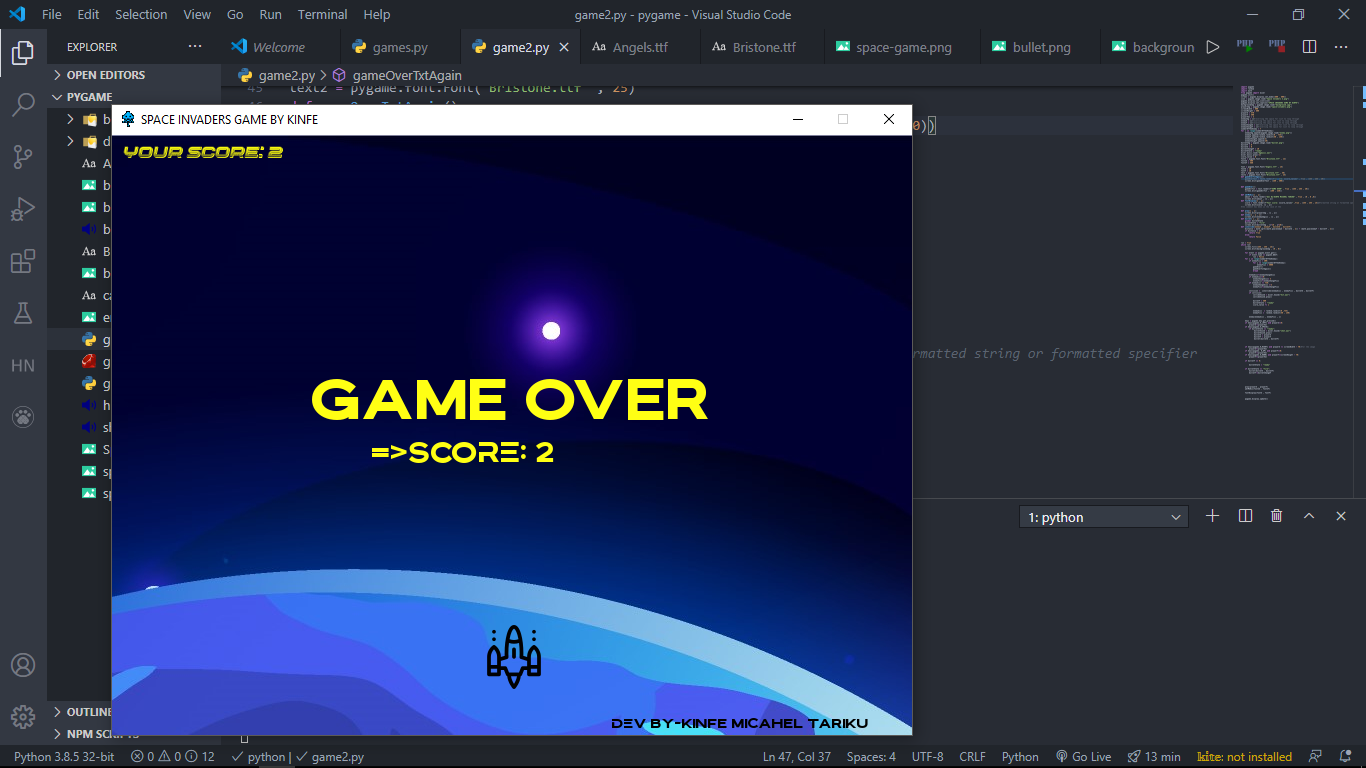Screen dimensions: 1366x768
Task: Open the Terminal menu
Action: (x=322, y=15)
